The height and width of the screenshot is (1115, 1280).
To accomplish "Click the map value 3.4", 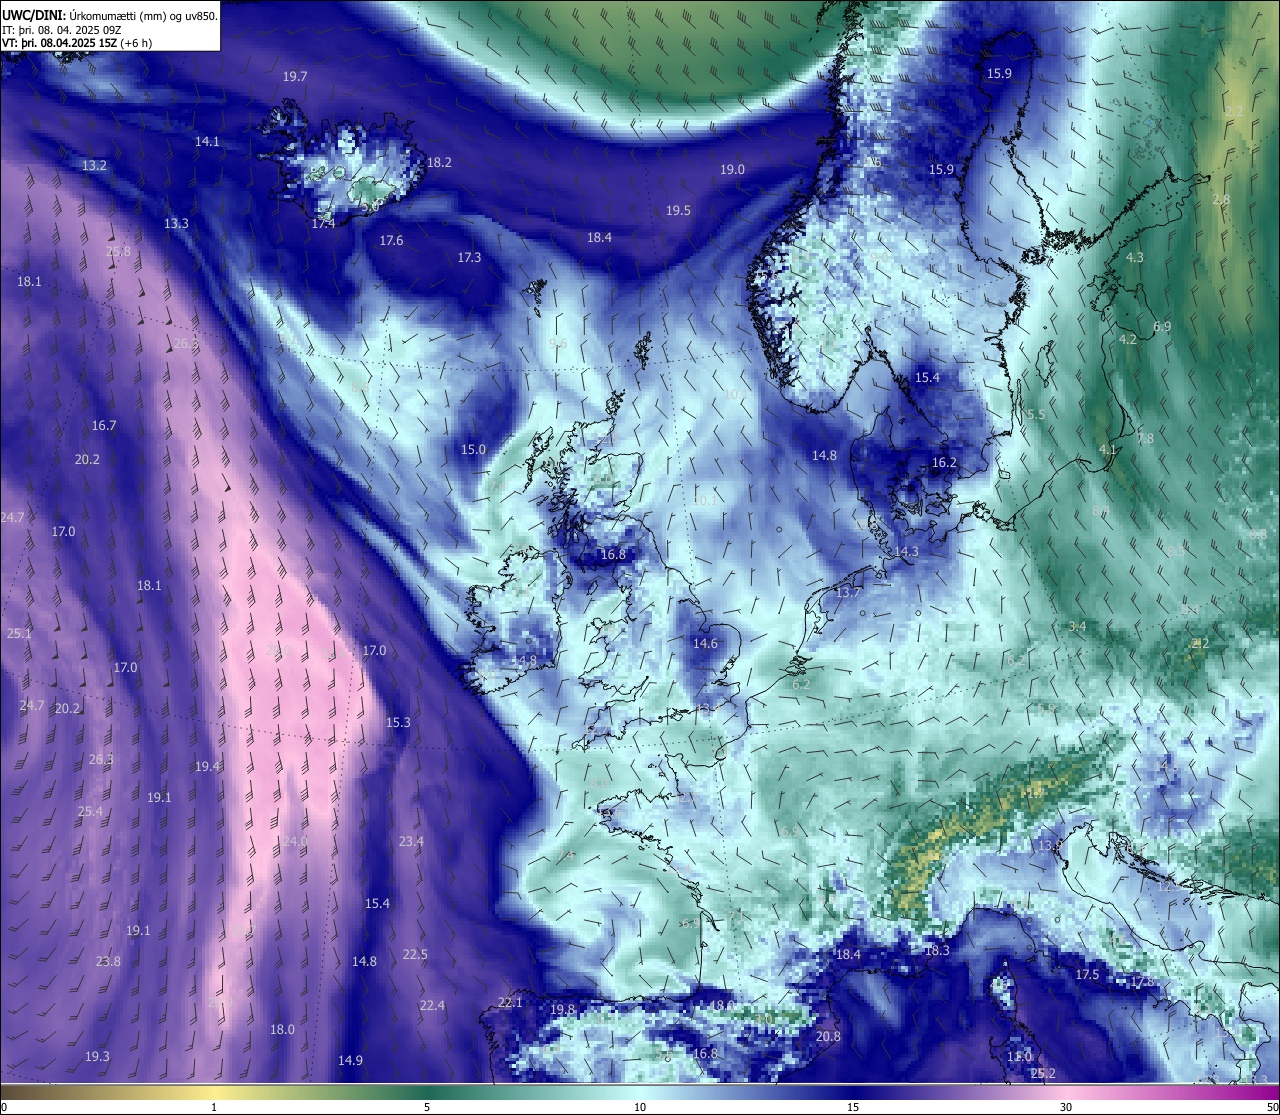I will (x=1077, y=627).
